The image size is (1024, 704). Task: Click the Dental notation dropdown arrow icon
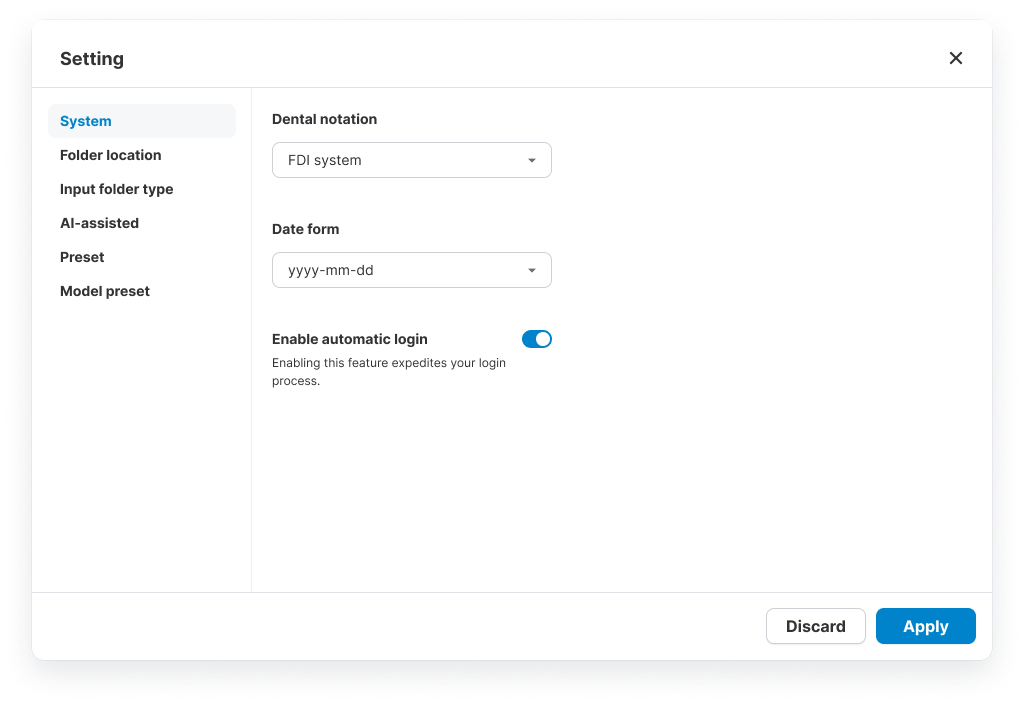(x=532, y=160)
